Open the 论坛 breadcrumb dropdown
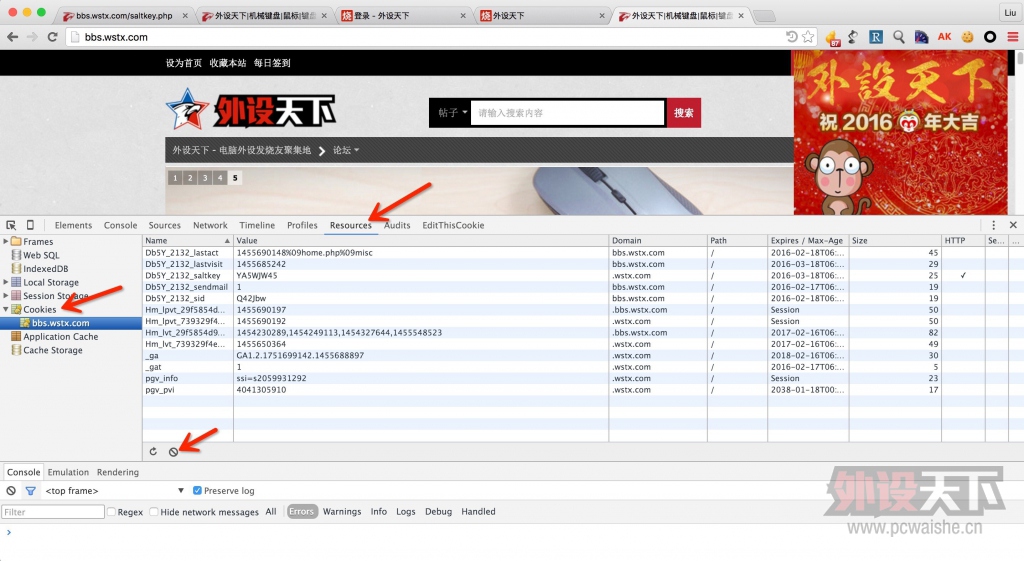Image resolution: width=1024 pixels, height=561 pixels. coord(346,150)
